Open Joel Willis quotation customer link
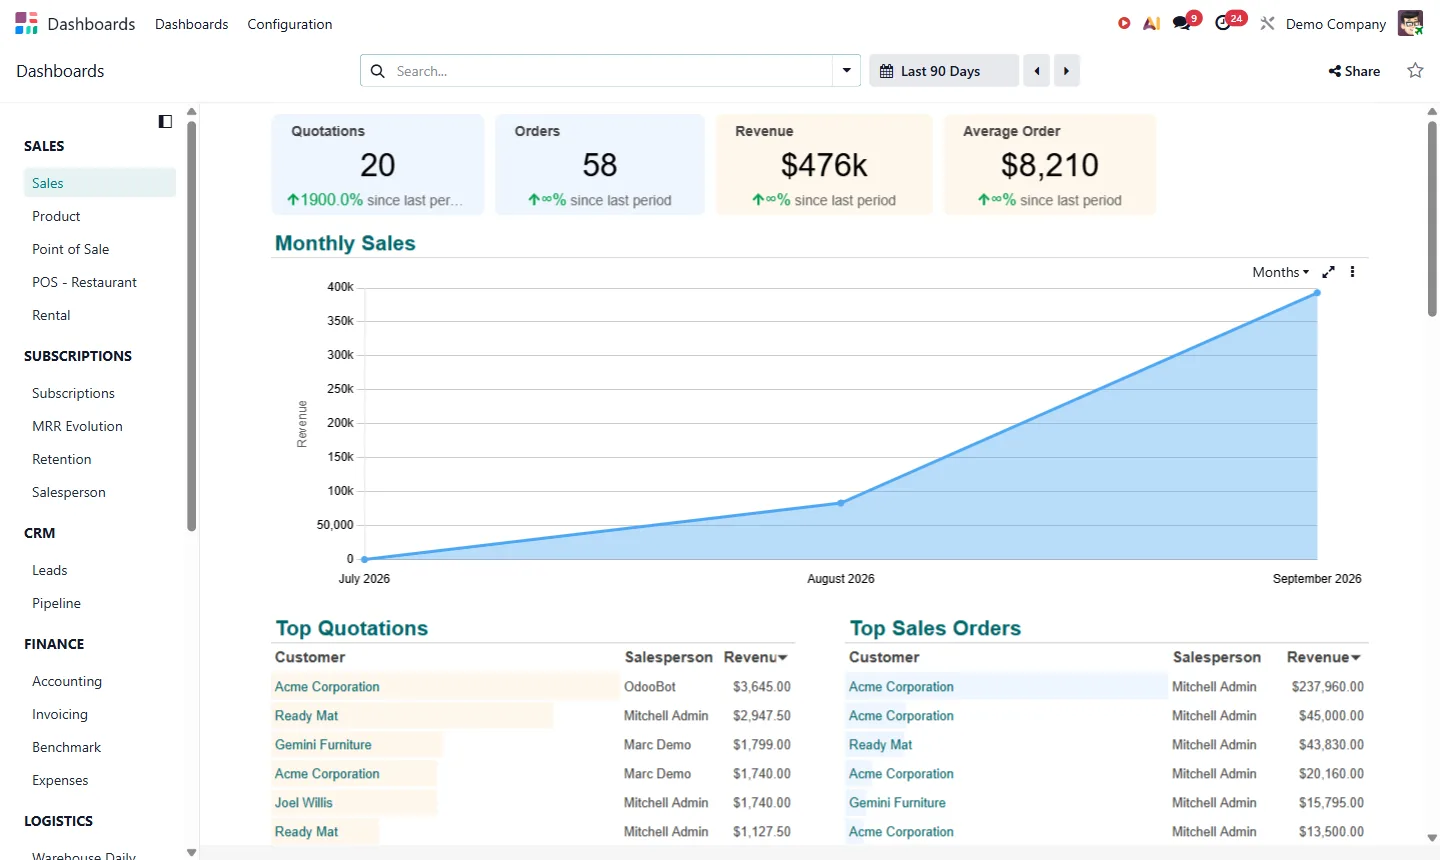1440x860 pixels. (x=304, y=803)
